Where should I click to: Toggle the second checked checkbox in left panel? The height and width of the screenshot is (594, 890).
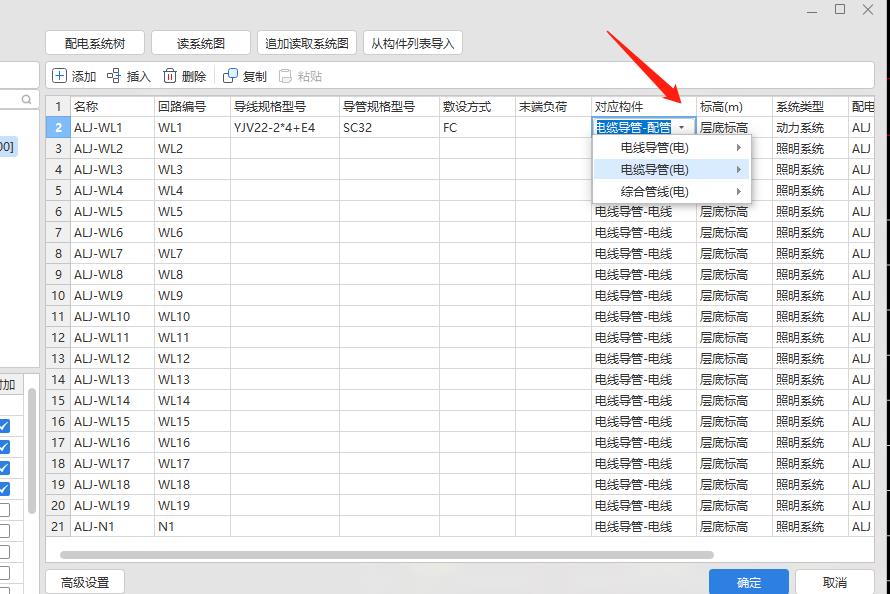pyautogui.click(x=4, y=447)
